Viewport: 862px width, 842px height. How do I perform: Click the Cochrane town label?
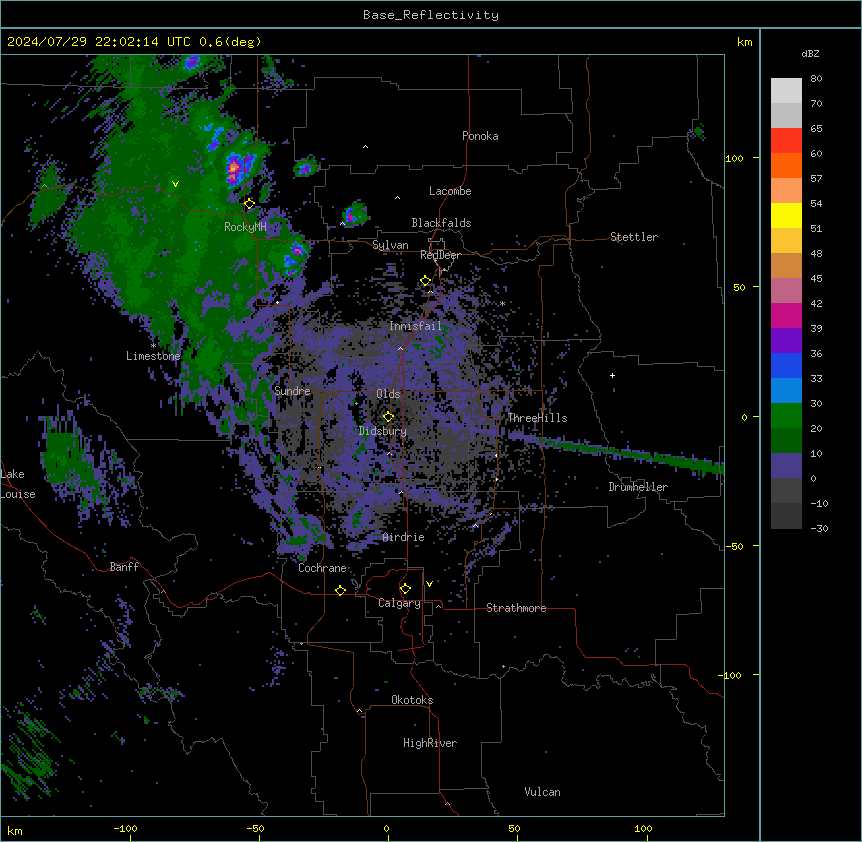[322, 568]
